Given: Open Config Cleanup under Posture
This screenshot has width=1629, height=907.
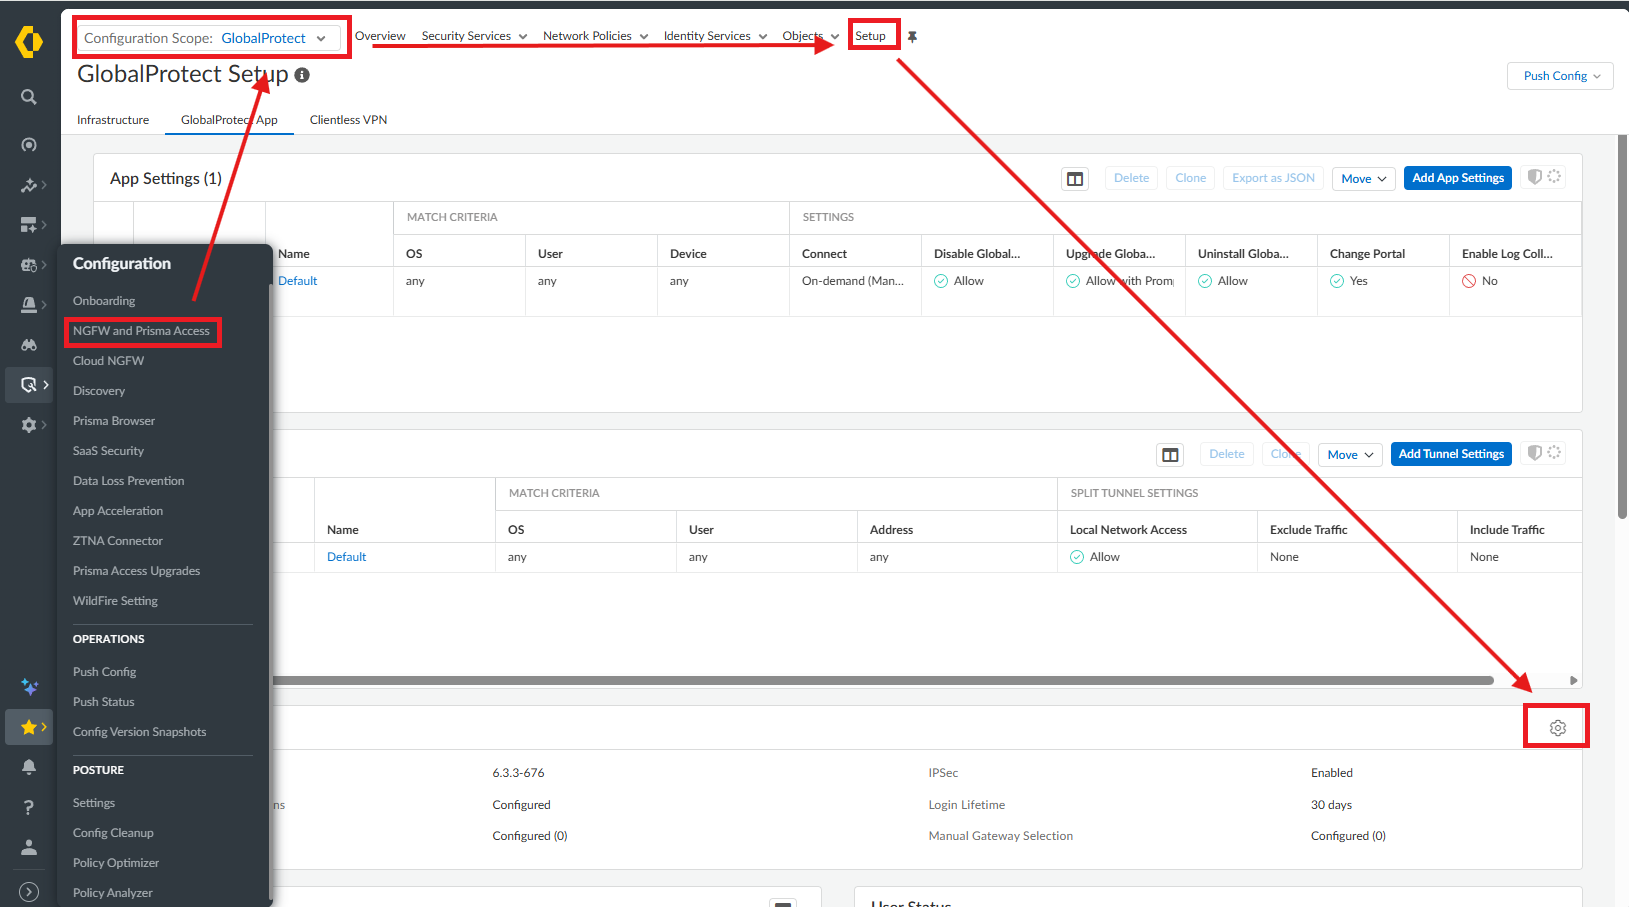Looking at the screenshot, I should click(x=113, y=833).
